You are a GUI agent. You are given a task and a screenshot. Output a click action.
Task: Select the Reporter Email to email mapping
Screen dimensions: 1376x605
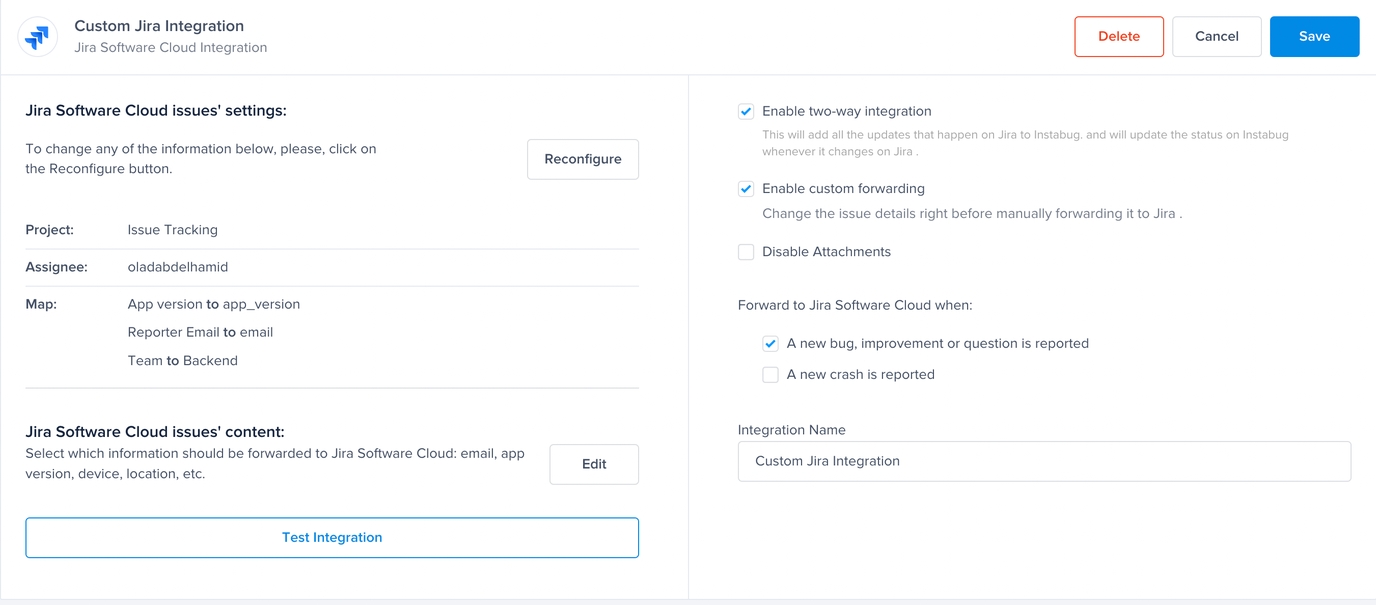click(200, 332)
